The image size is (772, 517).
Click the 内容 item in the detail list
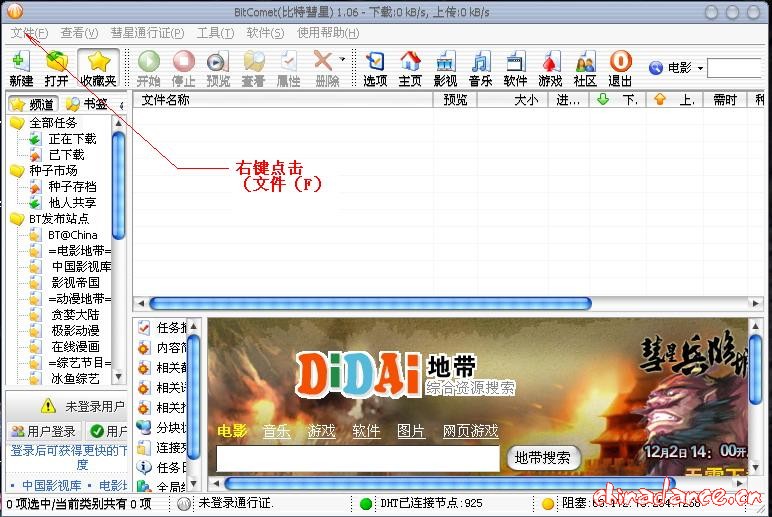[x=161, y=348]
